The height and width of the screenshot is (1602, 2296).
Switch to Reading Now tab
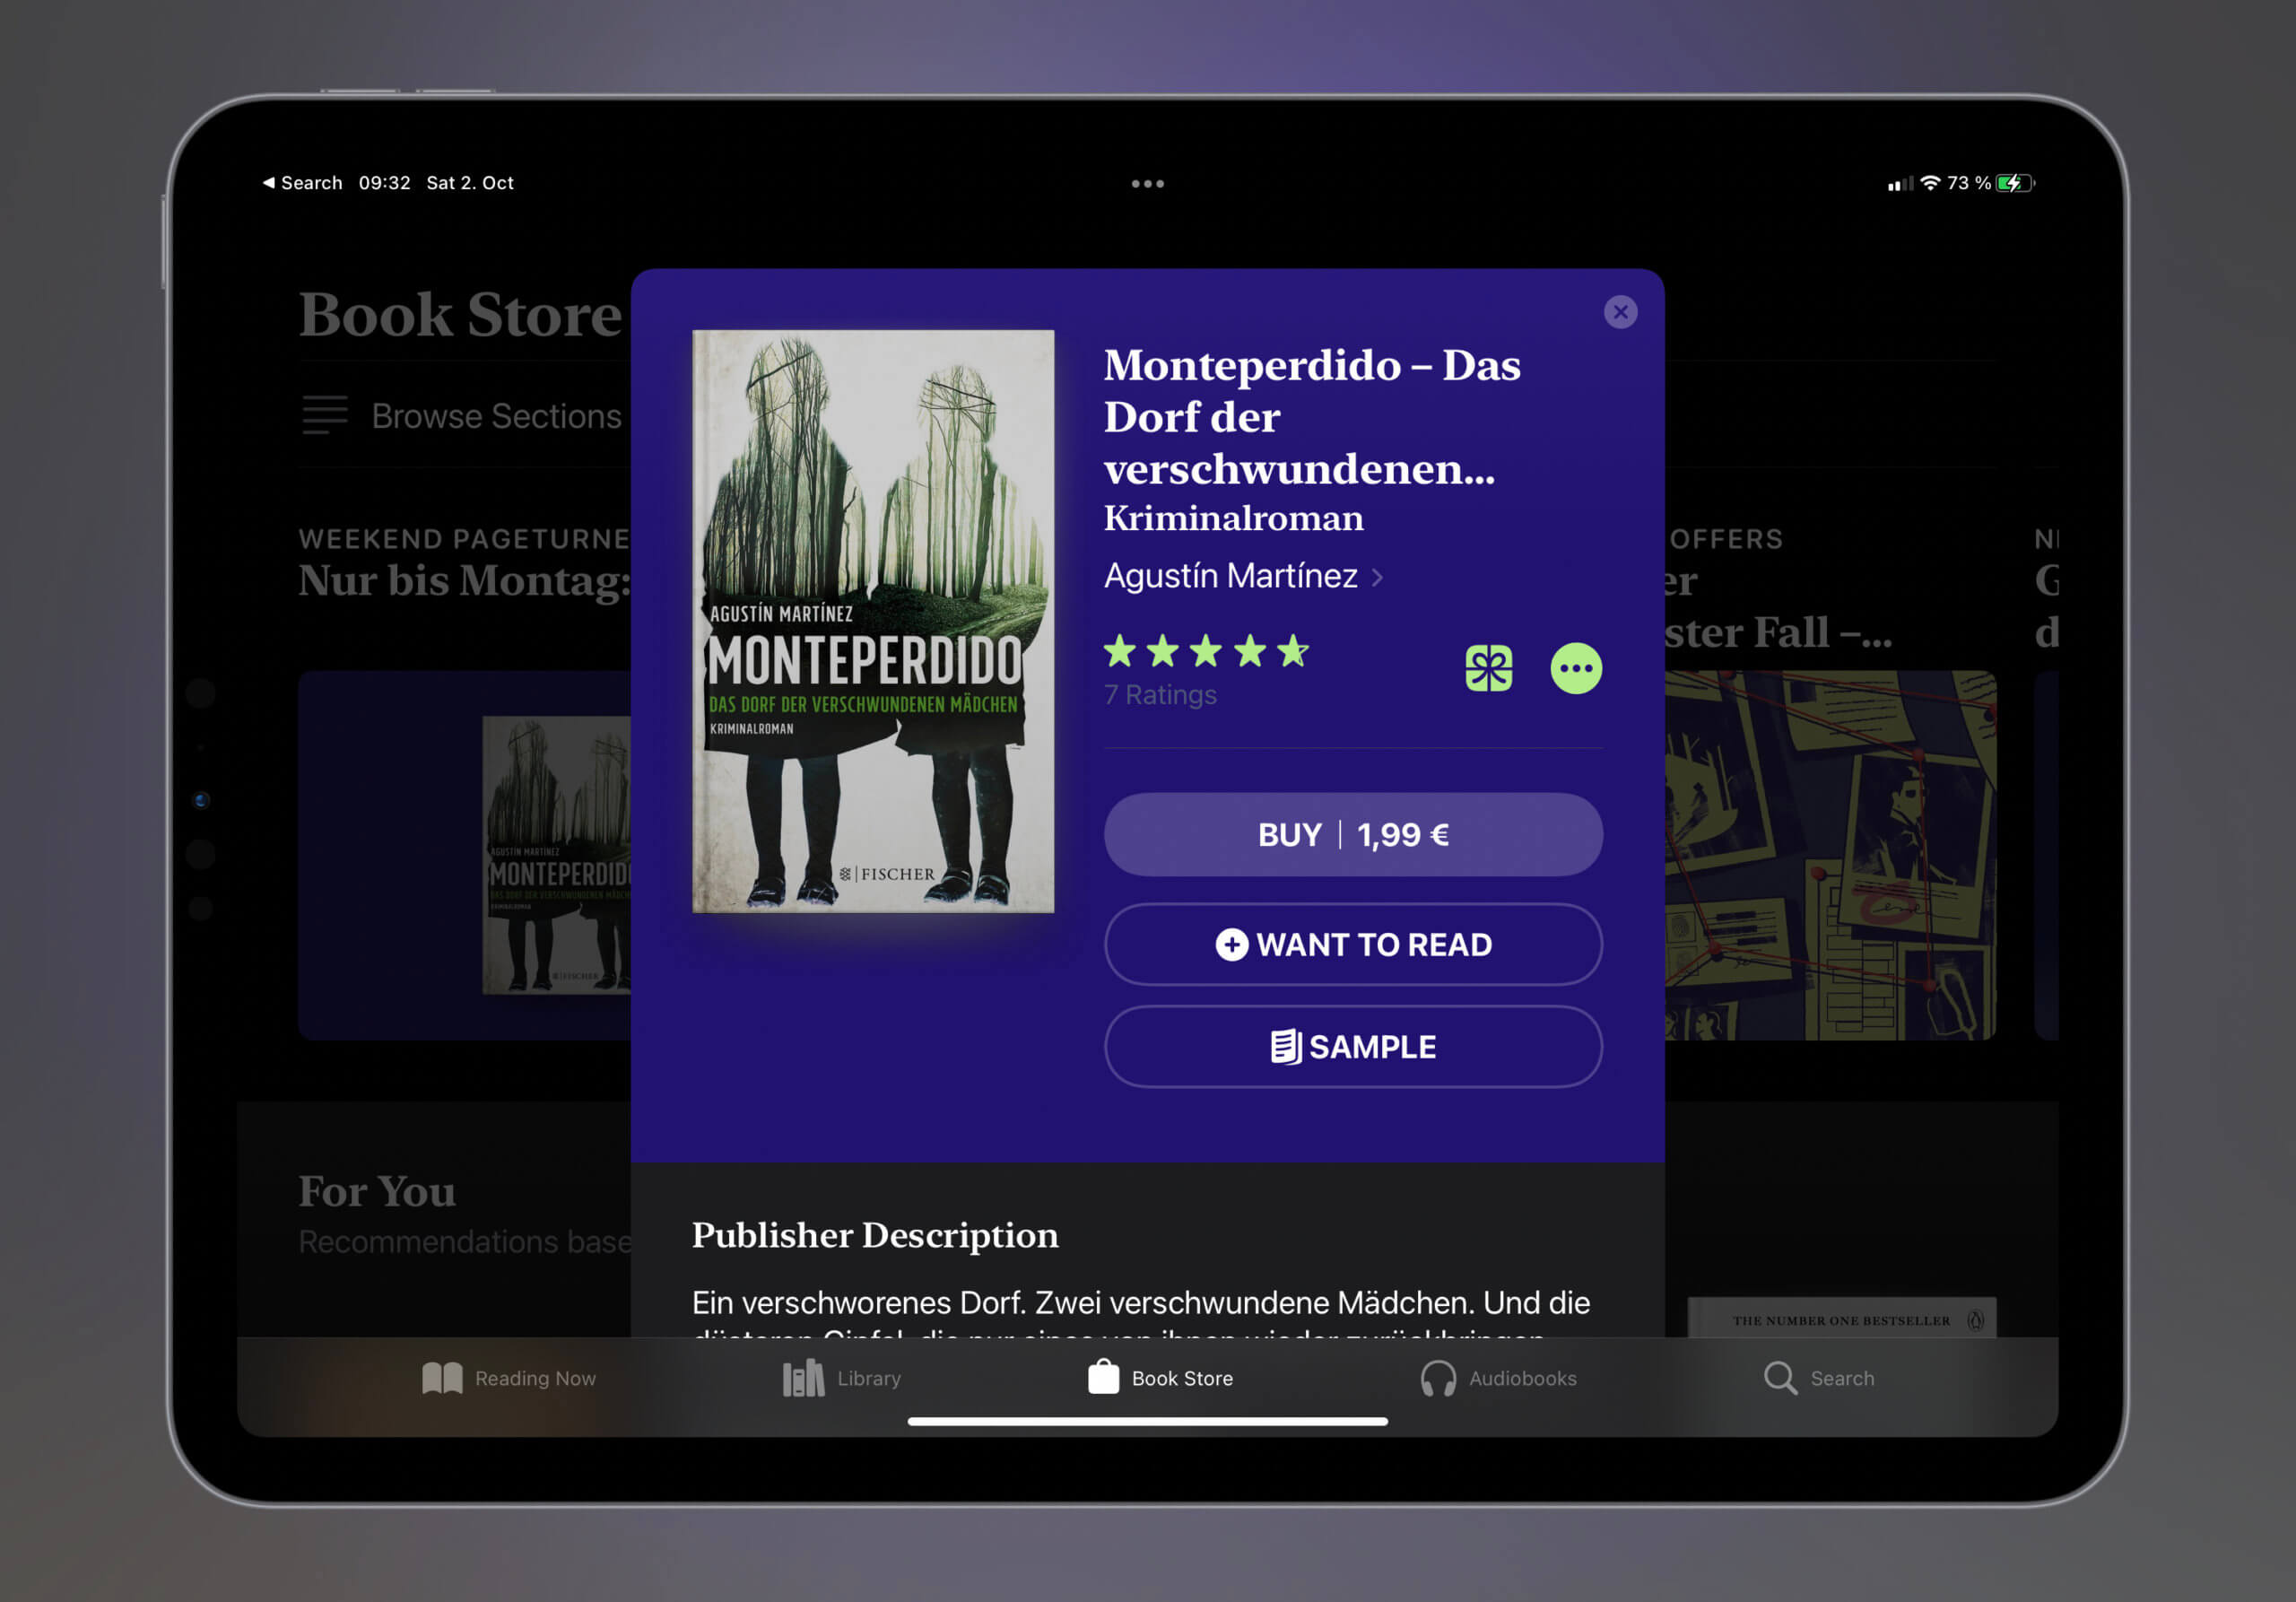[509, 1378]
